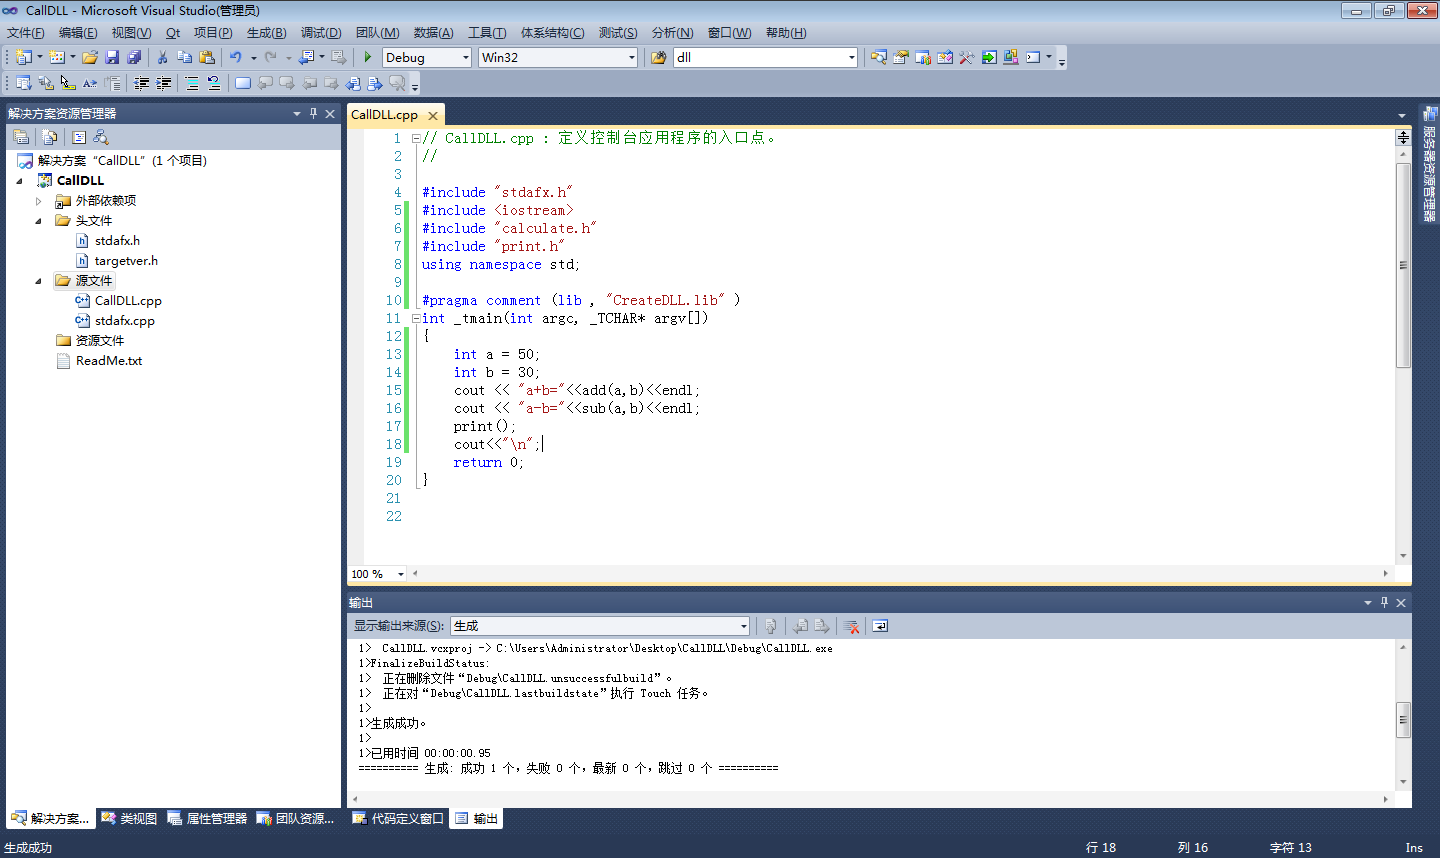The width and height of the screenshot is (1440, 858).
Task: Click the 团队资源... bottom tab
Action: click(296, 818)
